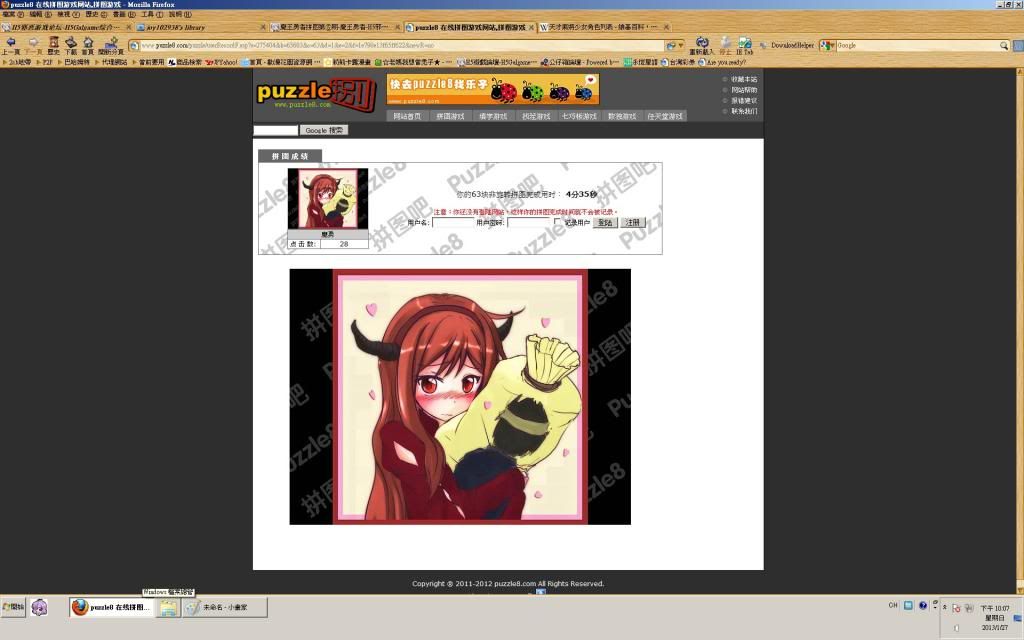Open 网站首页 in the puzzle8 nav
Screen dimensions: 1024x640
407,116
